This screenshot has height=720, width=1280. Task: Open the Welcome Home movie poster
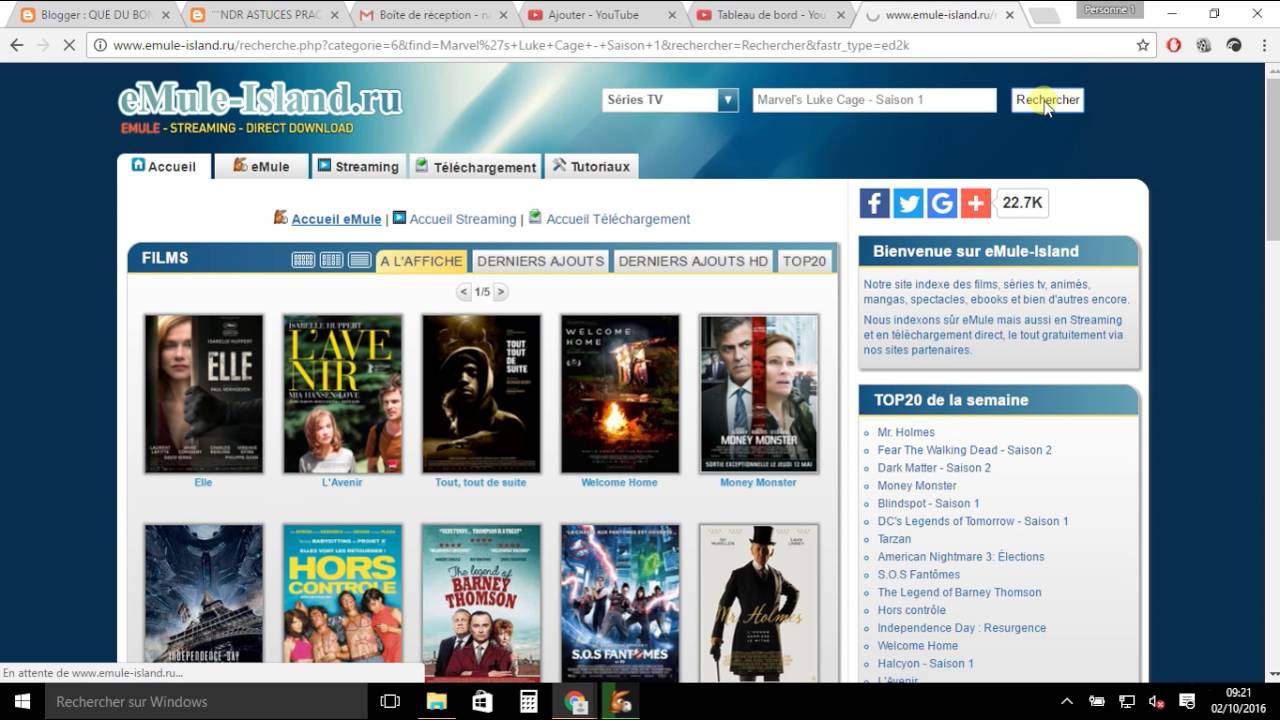620,394
